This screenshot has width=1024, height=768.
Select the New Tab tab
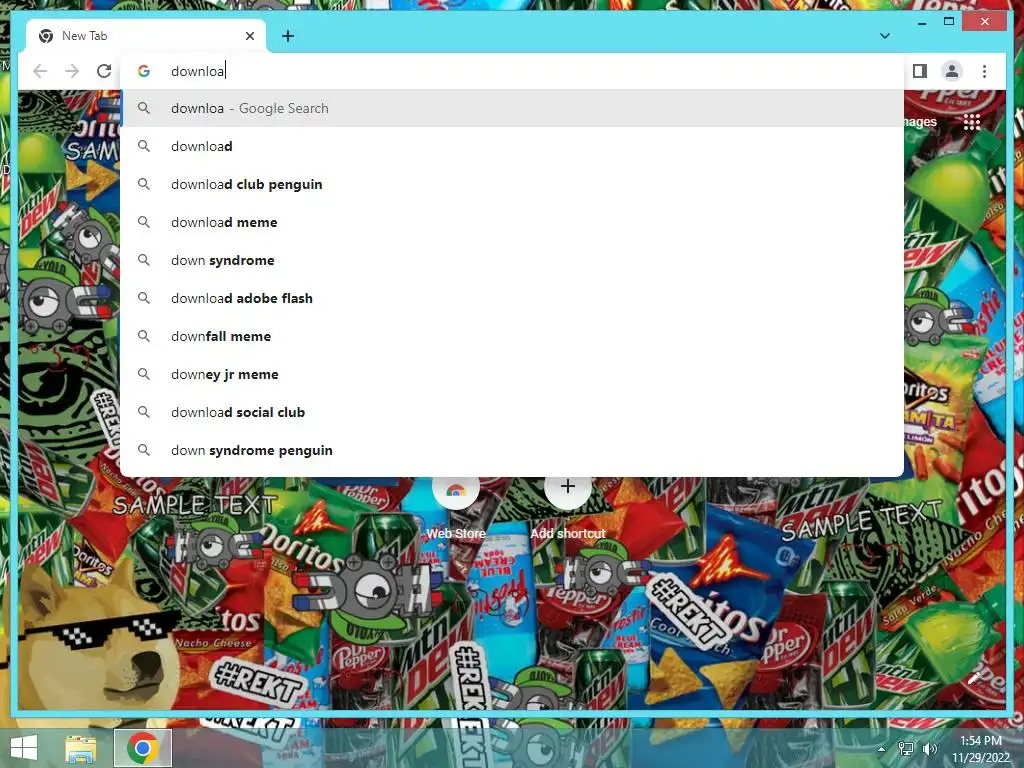point(146,36)
